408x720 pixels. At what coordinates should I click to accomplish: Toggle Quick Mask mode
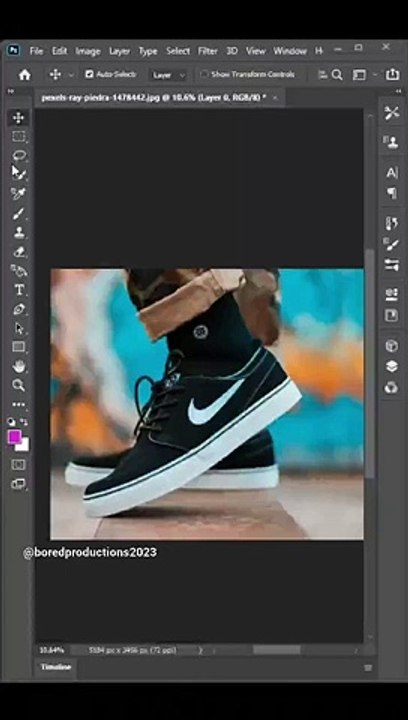pos(18,465)
